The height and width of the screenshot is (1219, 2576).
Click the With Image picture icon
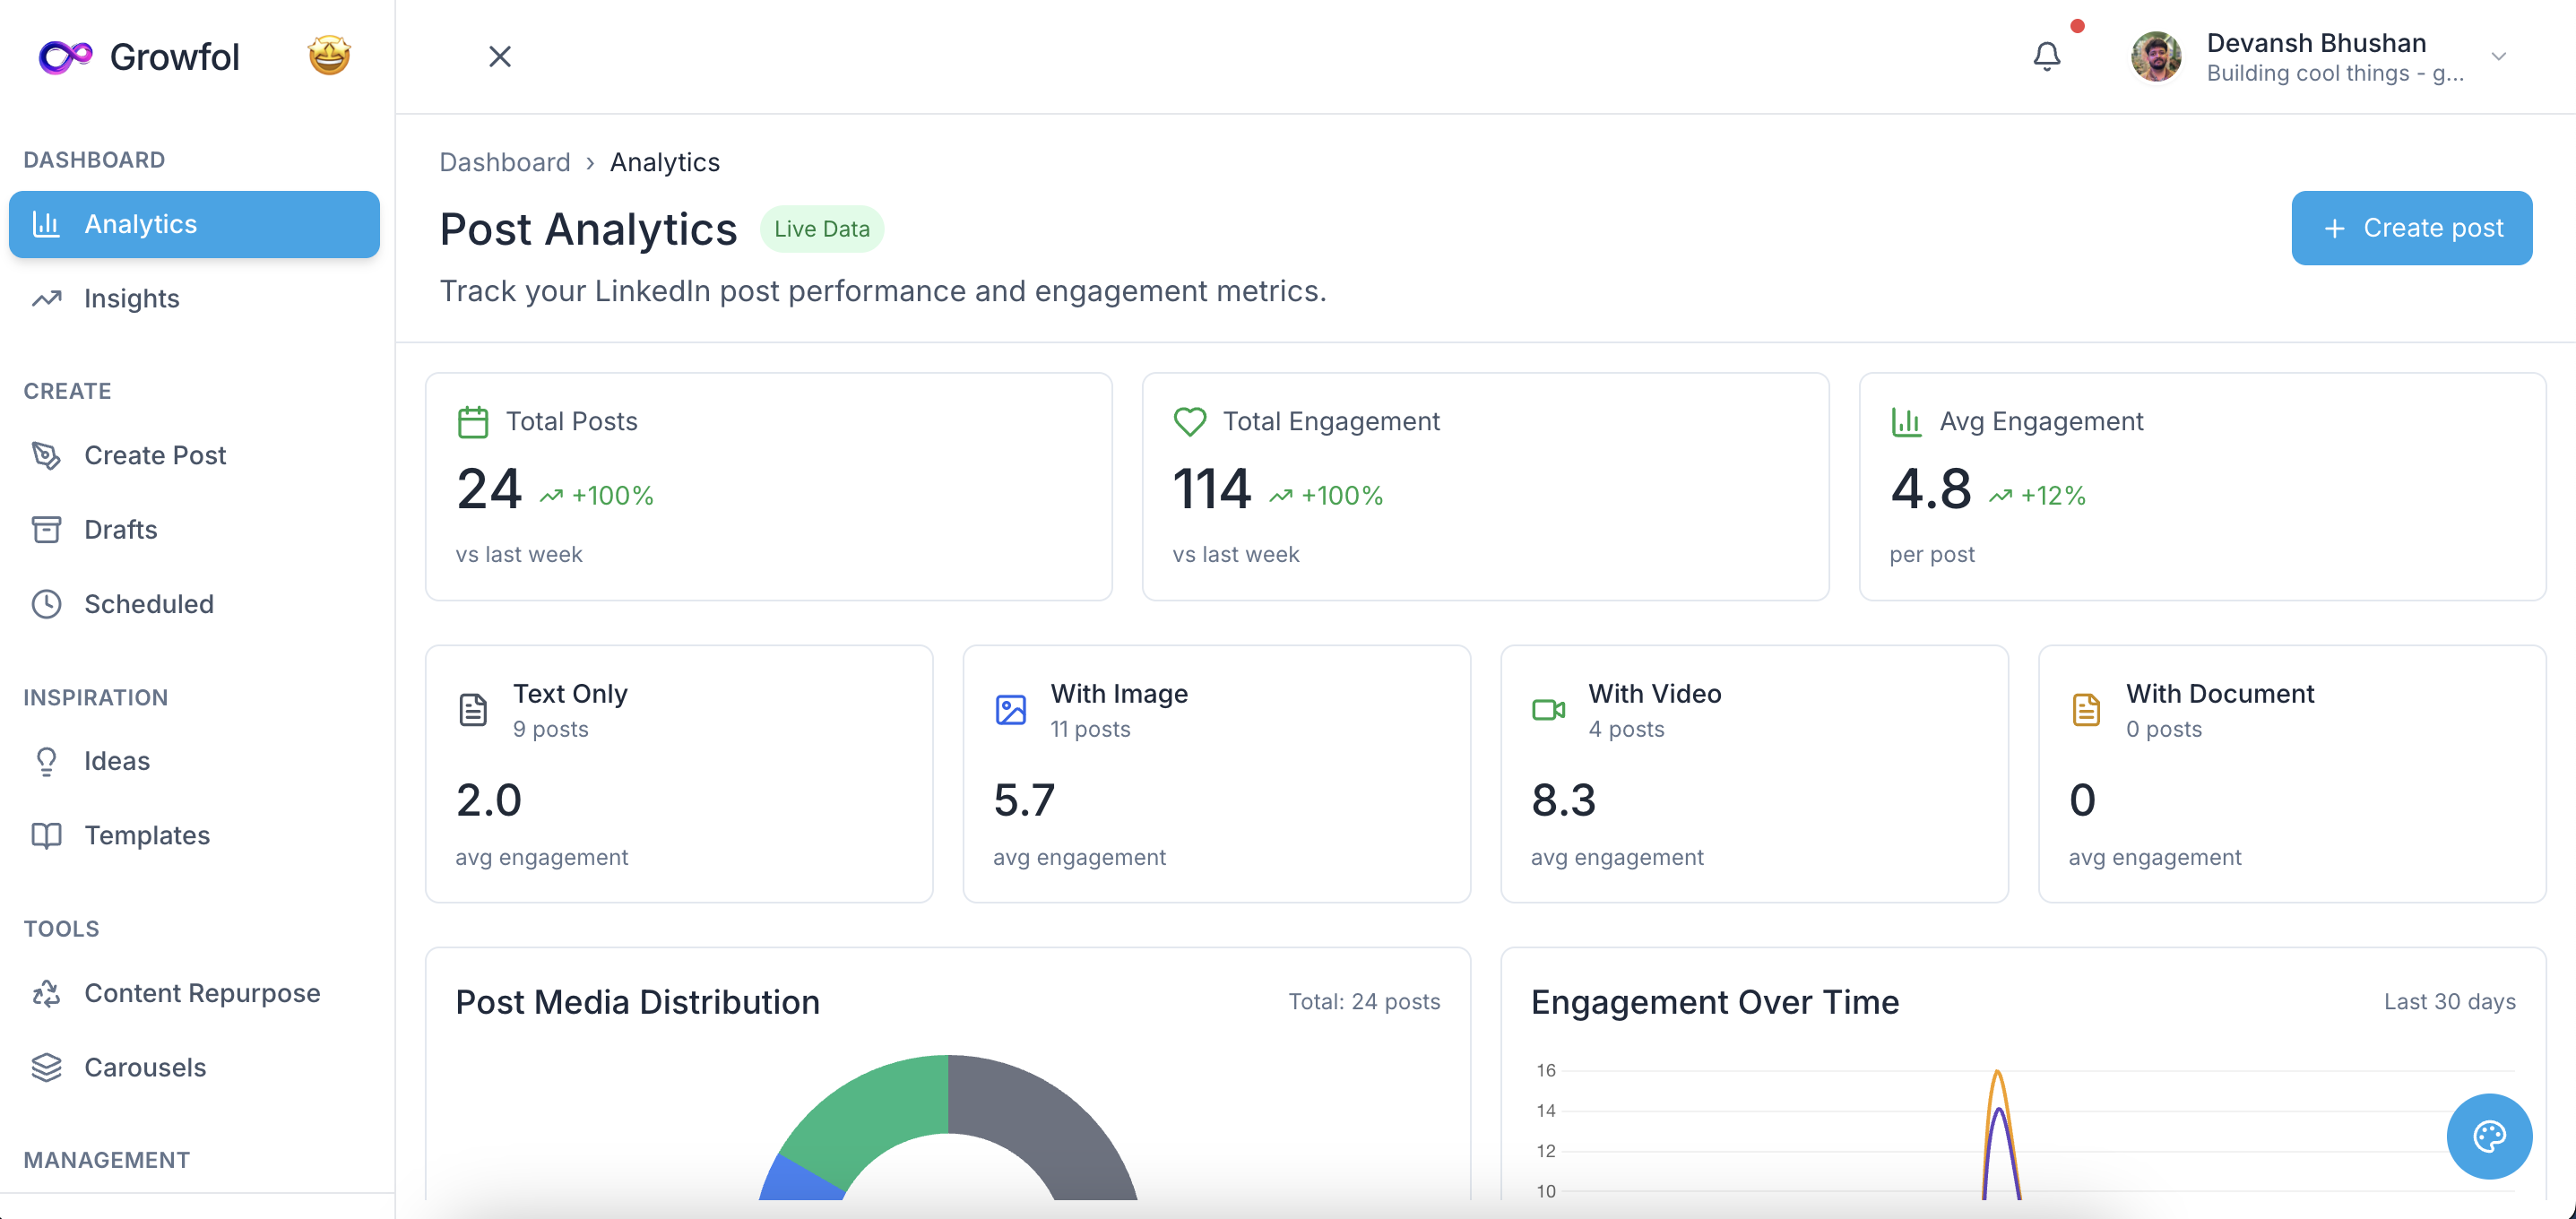(x=1011, y=710)
